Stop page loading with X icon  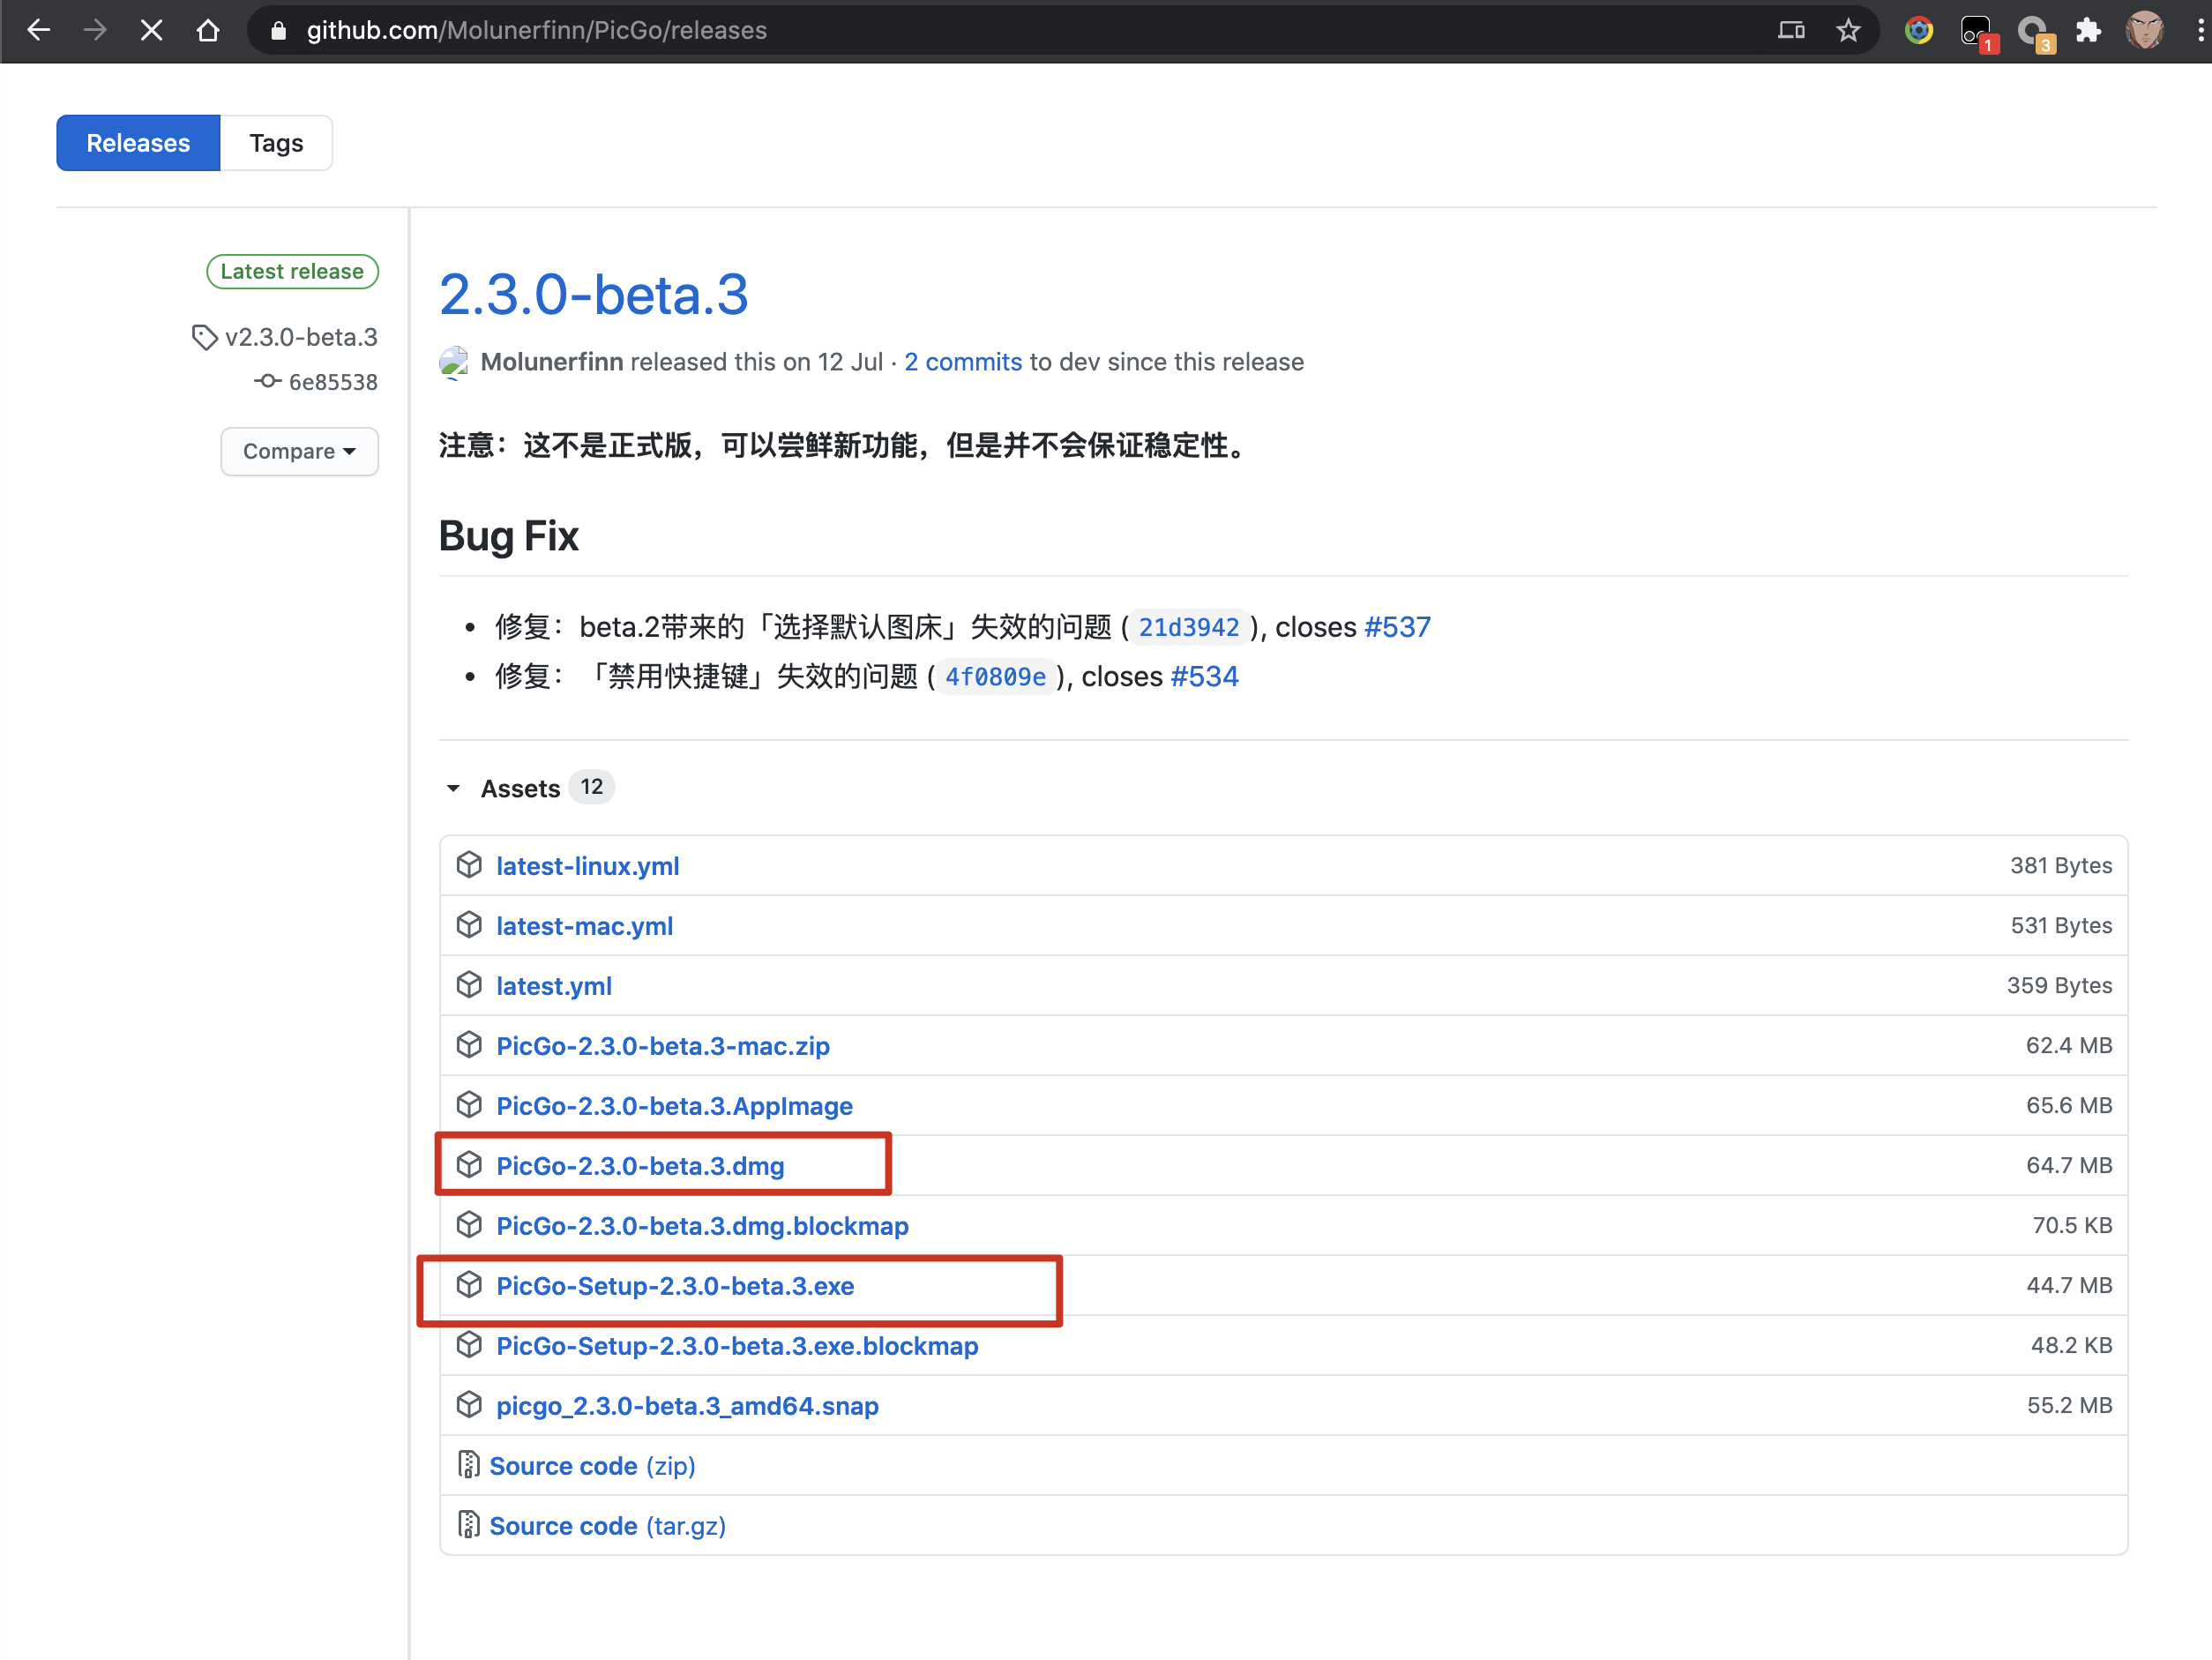click(151, 30)
